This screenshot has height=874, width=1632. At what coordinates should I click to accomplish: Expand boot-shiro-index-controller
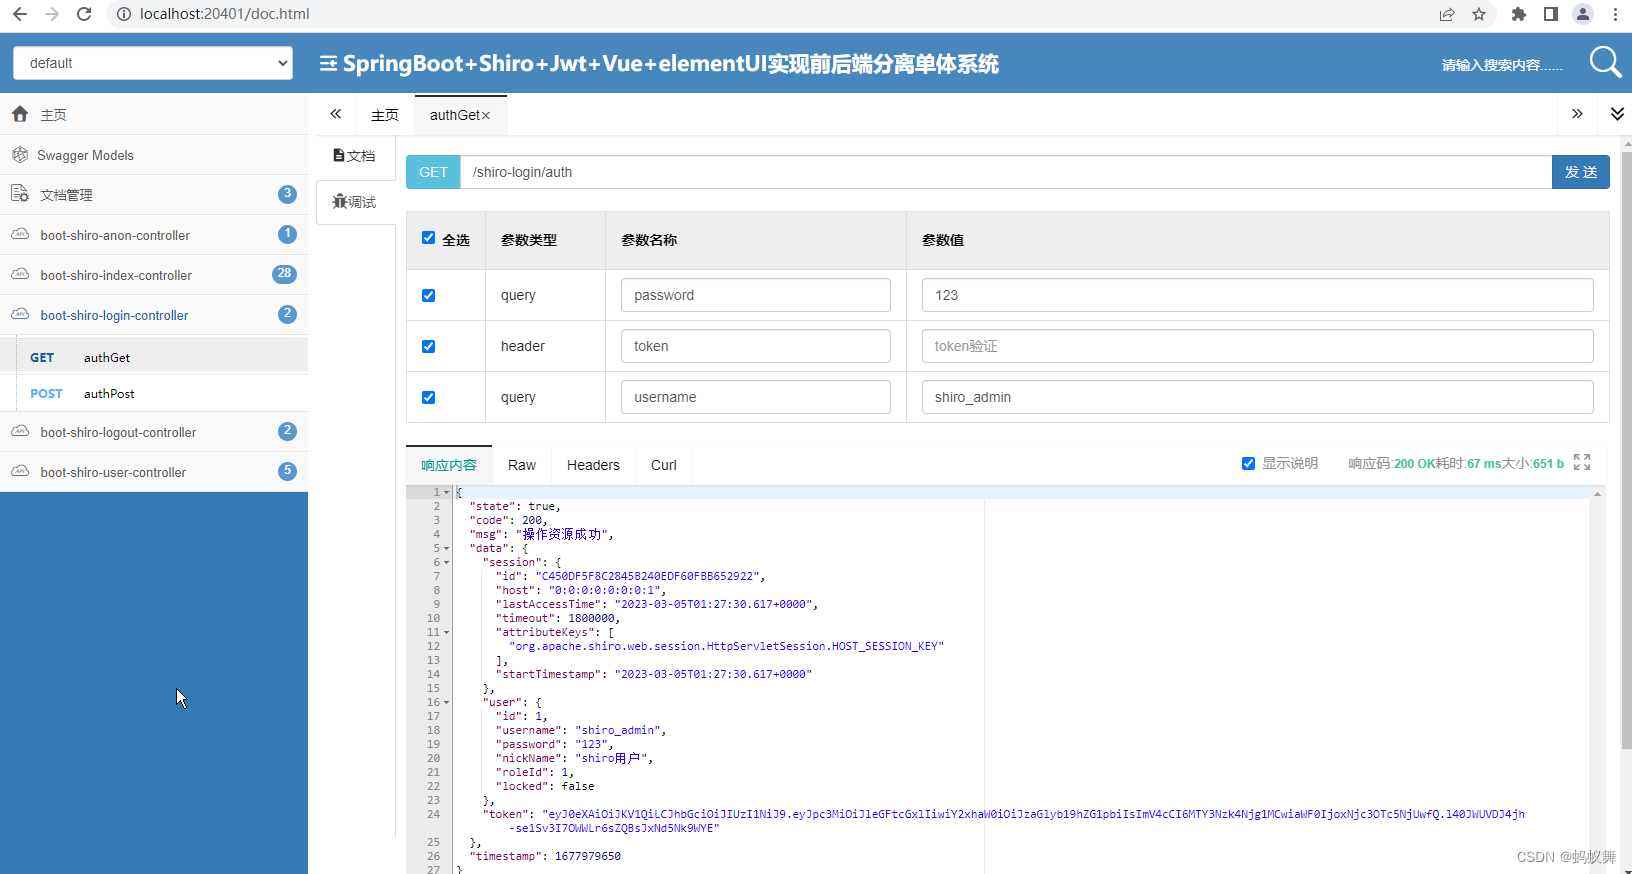pyautogui.click(x=154, y=275)
